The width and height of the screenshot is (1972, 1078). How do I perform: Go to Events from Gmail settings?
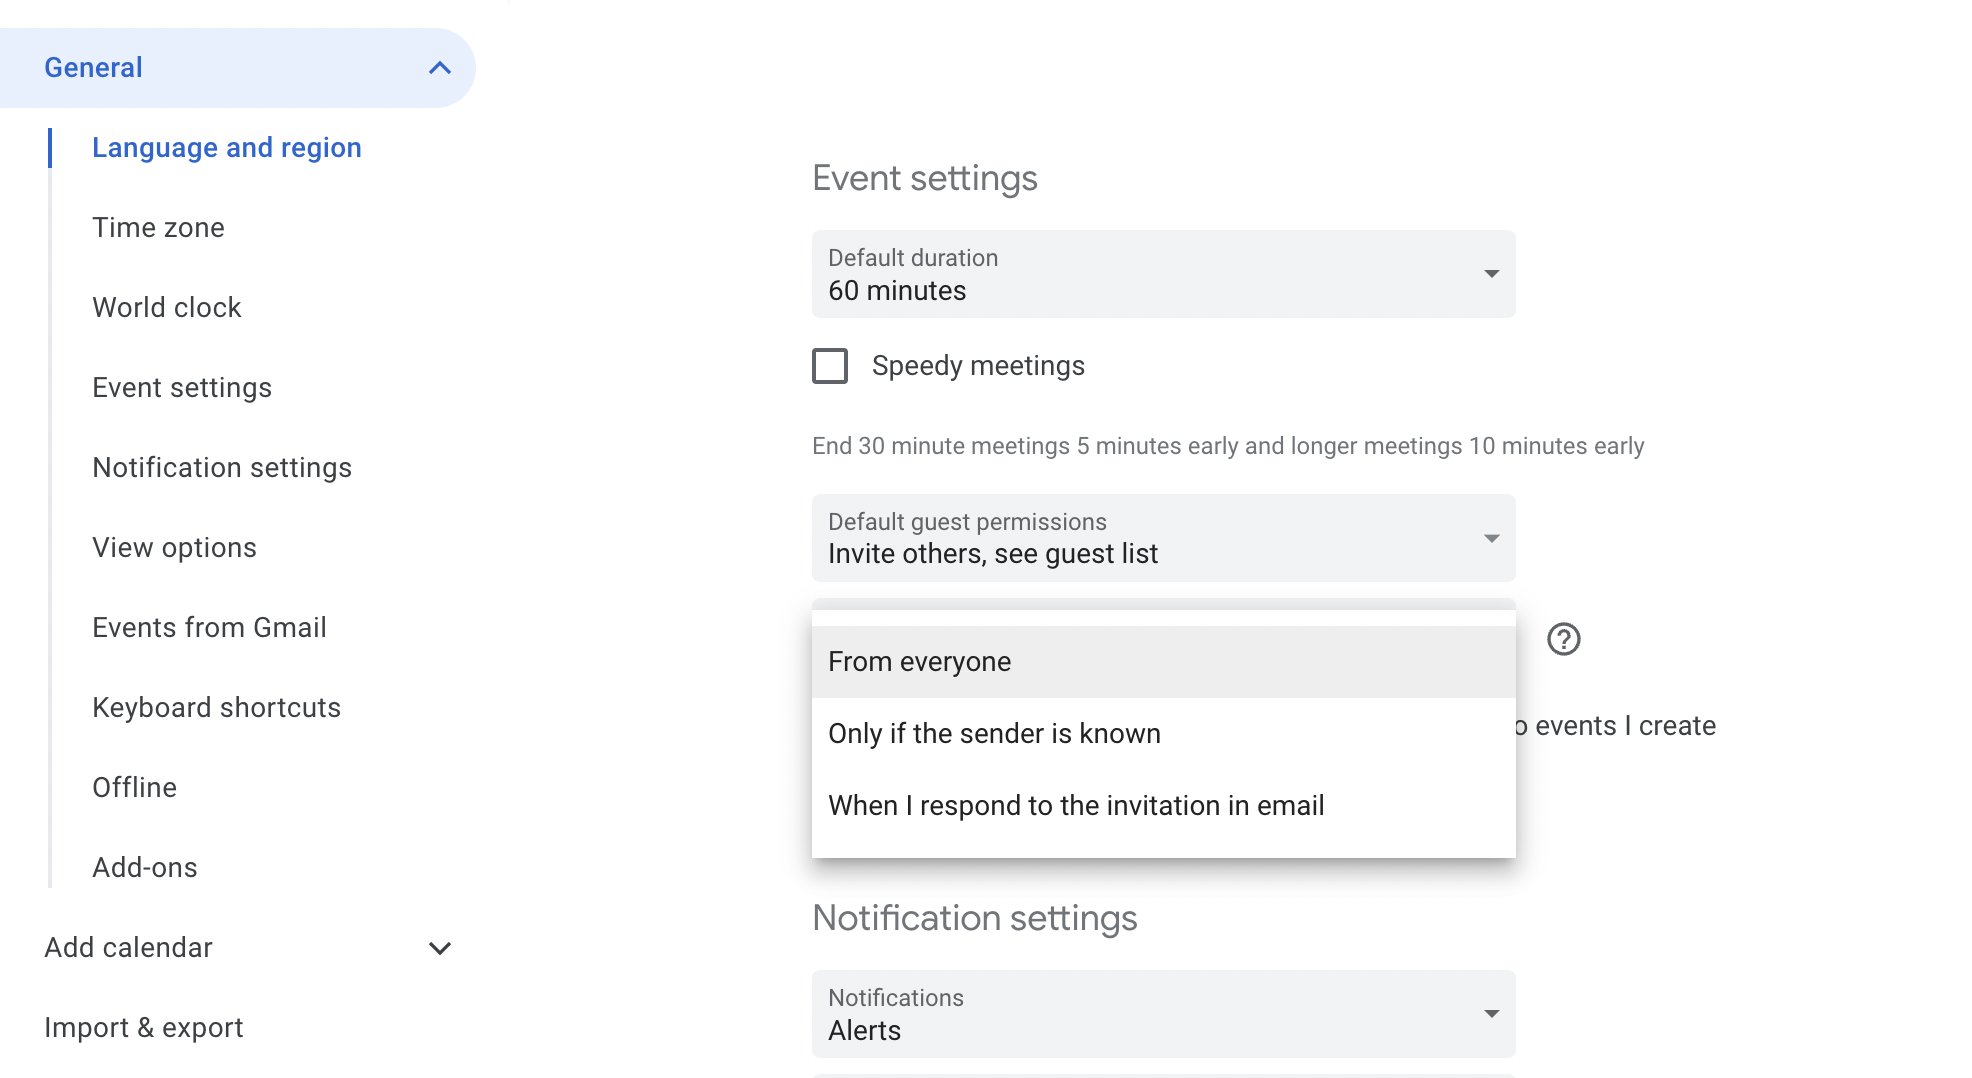(x=209, y=627)
